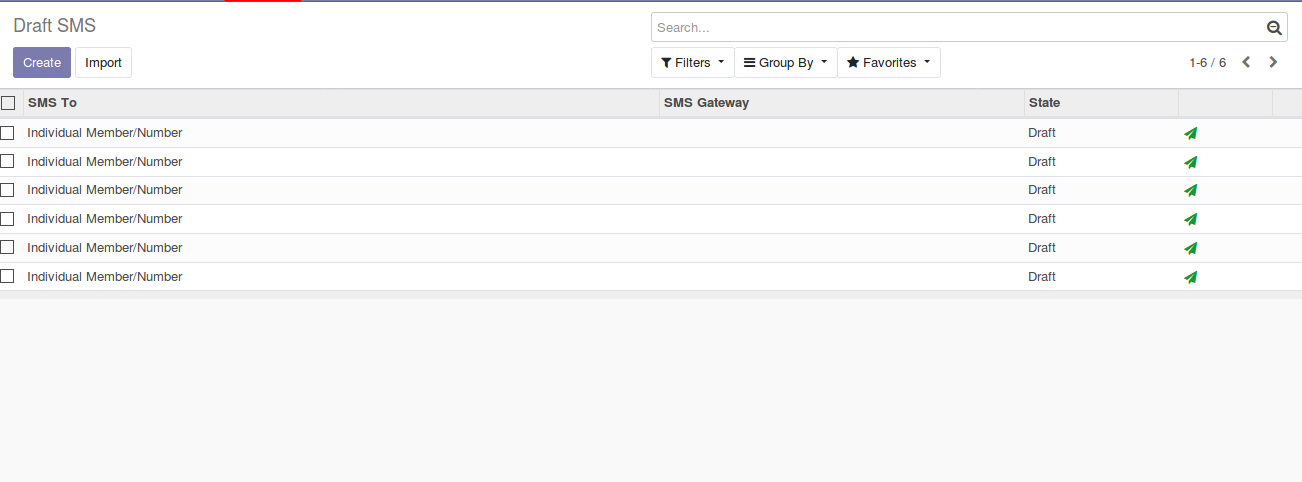Viewport: 1302px width, 482px height.
Task: Go to next page with right chevron
Action: 1273,62
